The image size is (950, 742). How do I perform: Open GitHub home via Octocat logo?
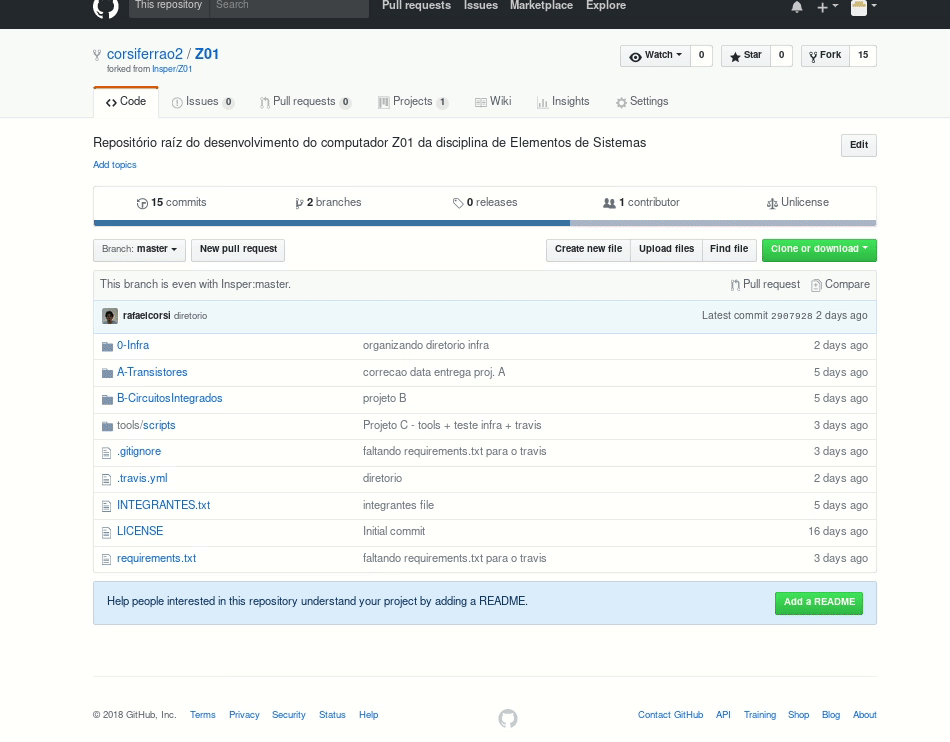tap(105, 8)
